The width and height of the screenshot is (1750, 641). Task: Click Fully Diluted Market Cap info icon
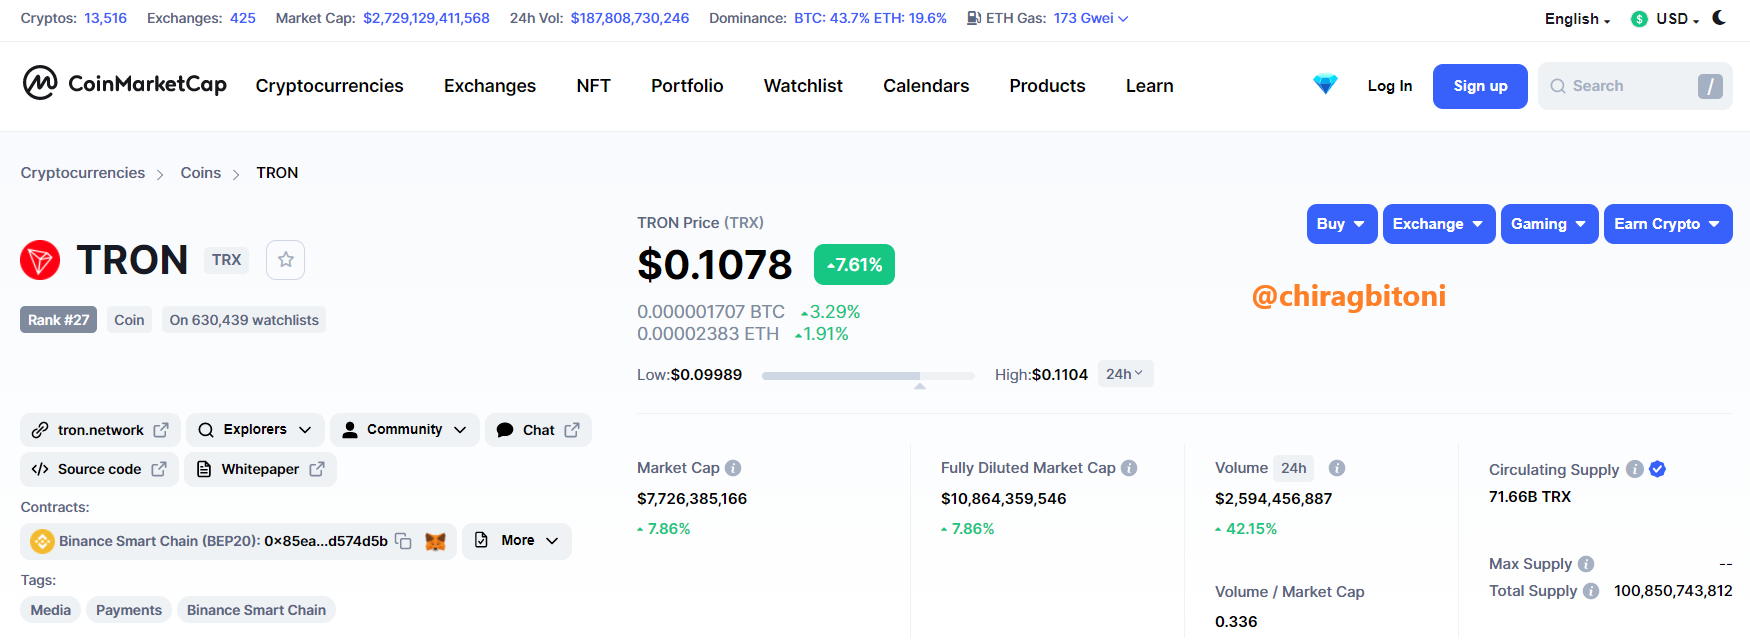click(1129, 468)
